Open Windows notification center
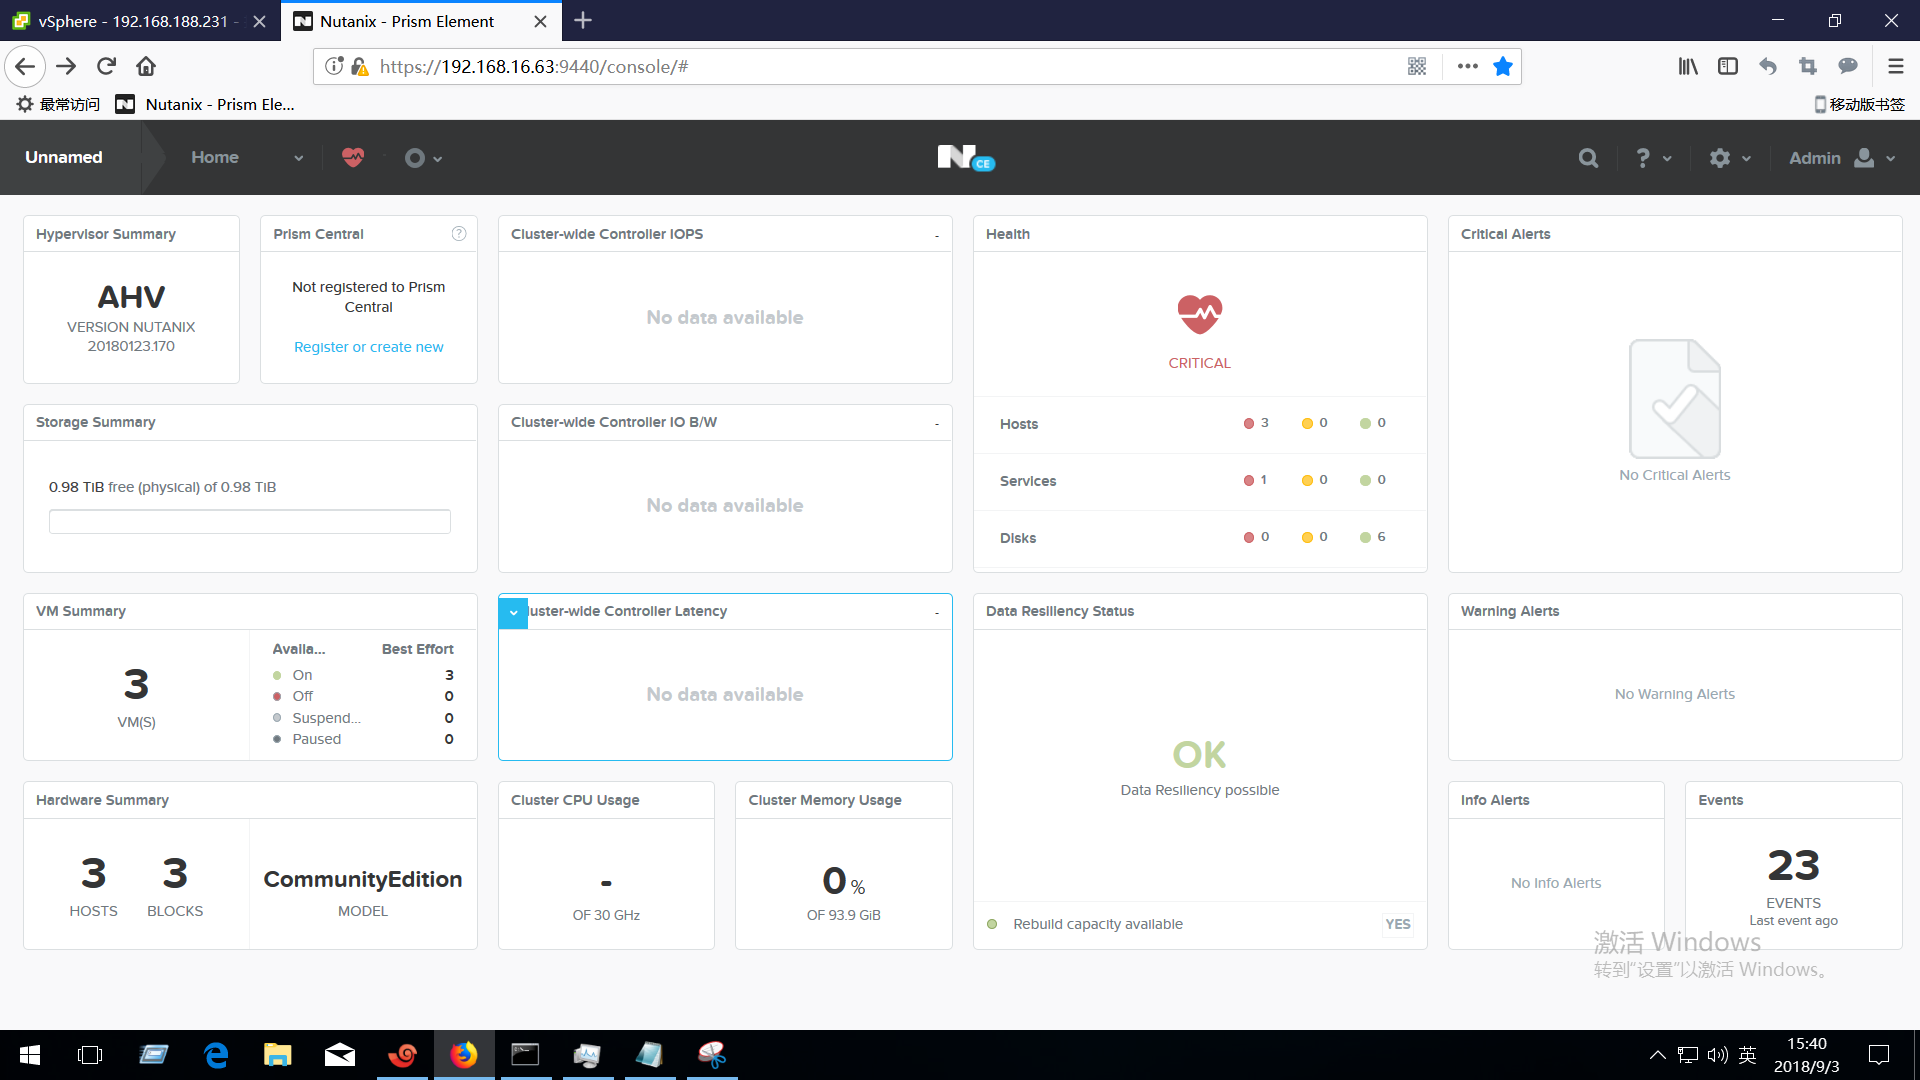Screen dimensions: 1920x1080 pyautogui.click(x=1879, y=1055)
